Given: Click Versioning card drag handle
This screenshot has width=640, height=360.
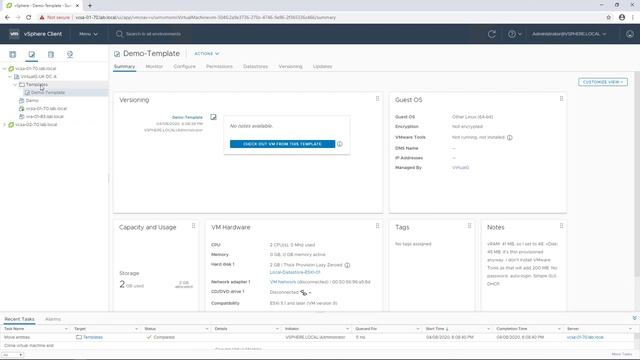Looking at the screenshot, I should pos(378,99).
